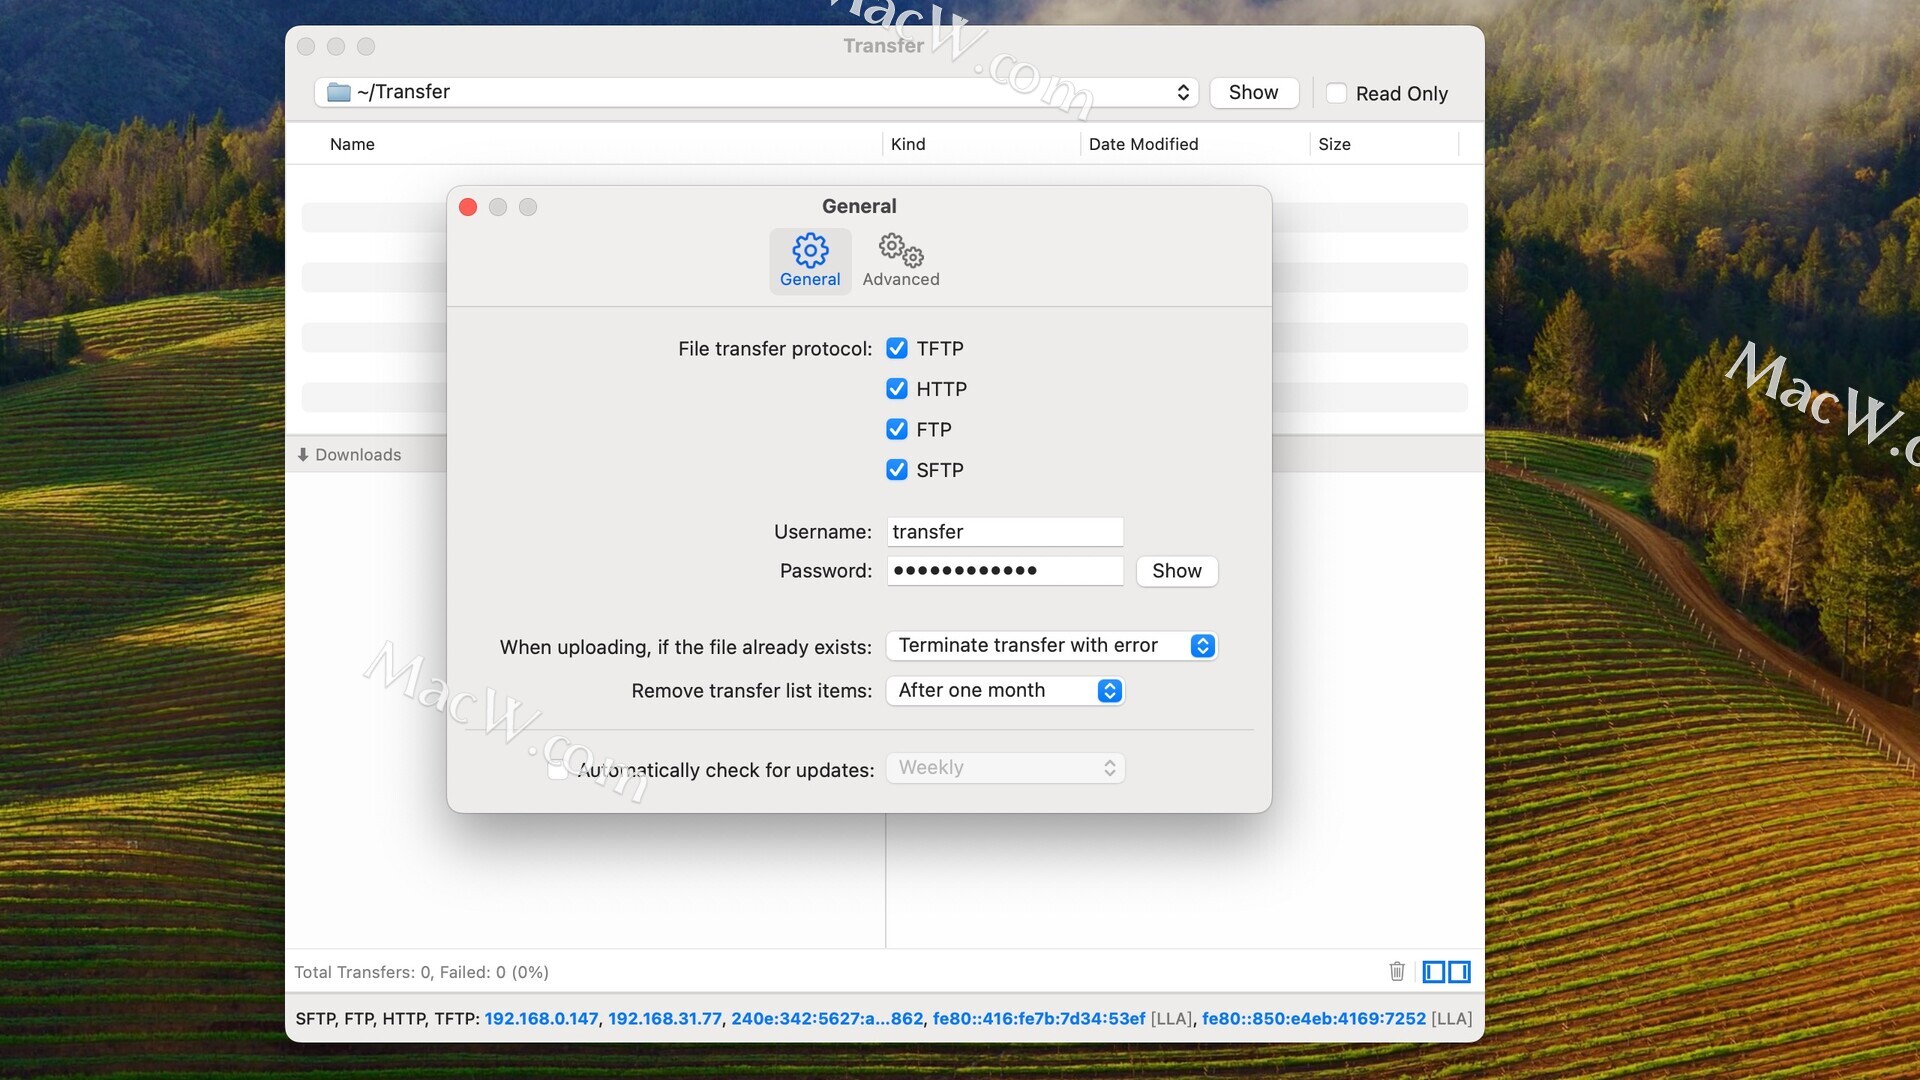Toggle the right pane layout icon

tap(1460, 971)
